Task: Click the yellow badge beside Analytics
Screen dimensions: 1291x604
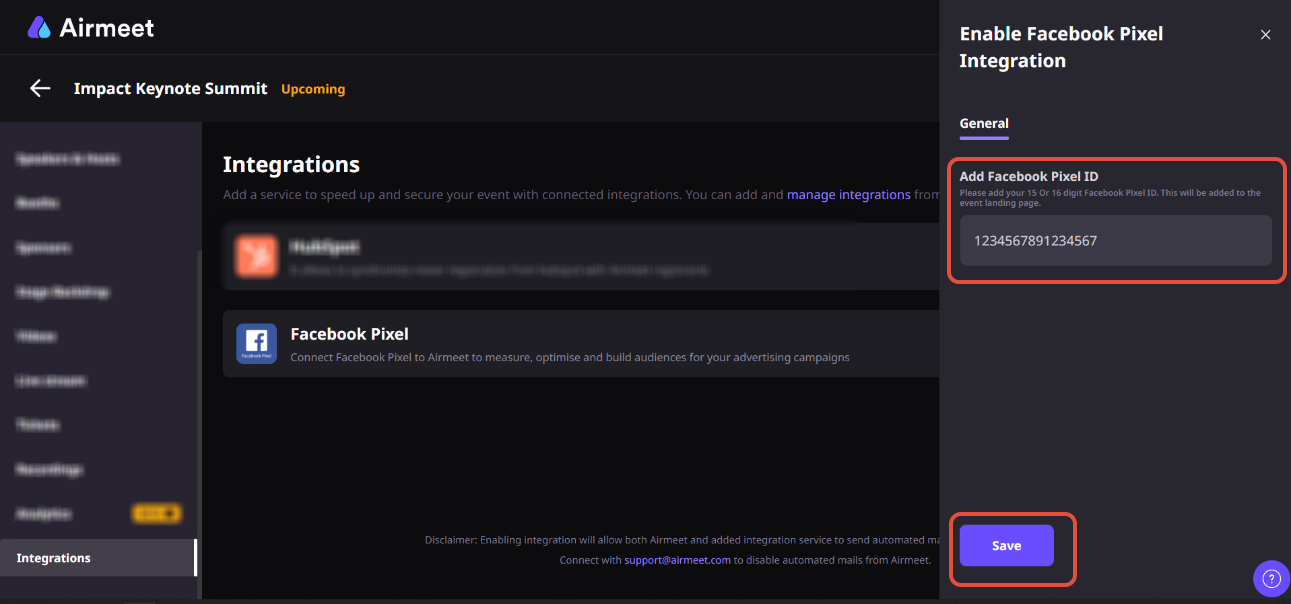Action: click(x=156, y=514)
